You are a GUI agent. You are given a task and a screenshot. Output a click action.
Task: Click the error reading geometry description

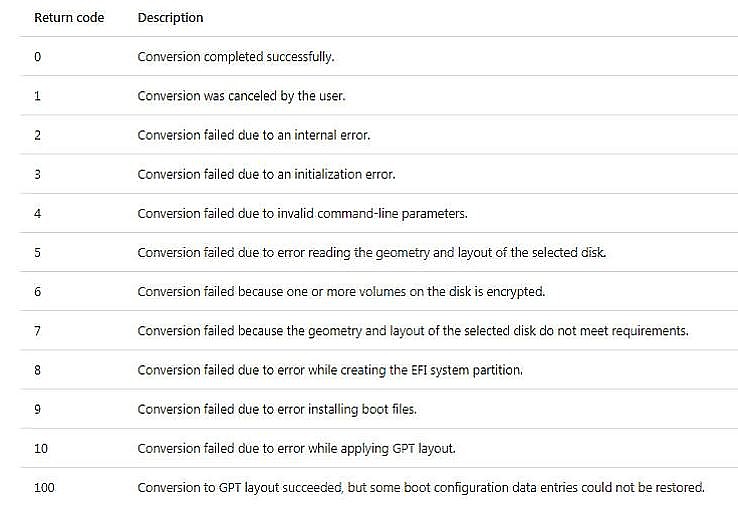[x=372, y=252]
